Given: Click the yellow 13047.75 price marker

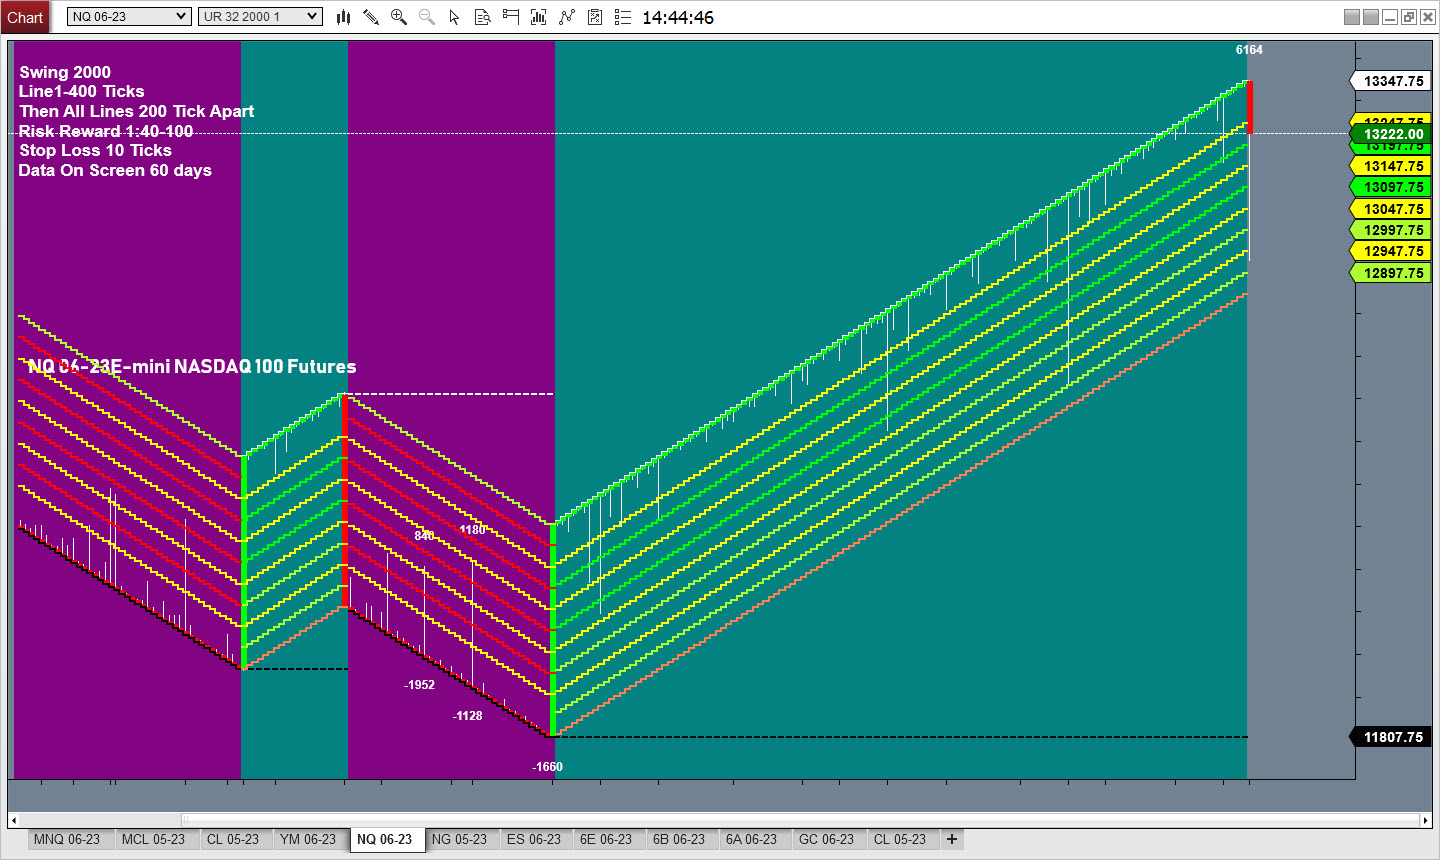Looking at the screenshot, I should click(x=1392, y=209).
